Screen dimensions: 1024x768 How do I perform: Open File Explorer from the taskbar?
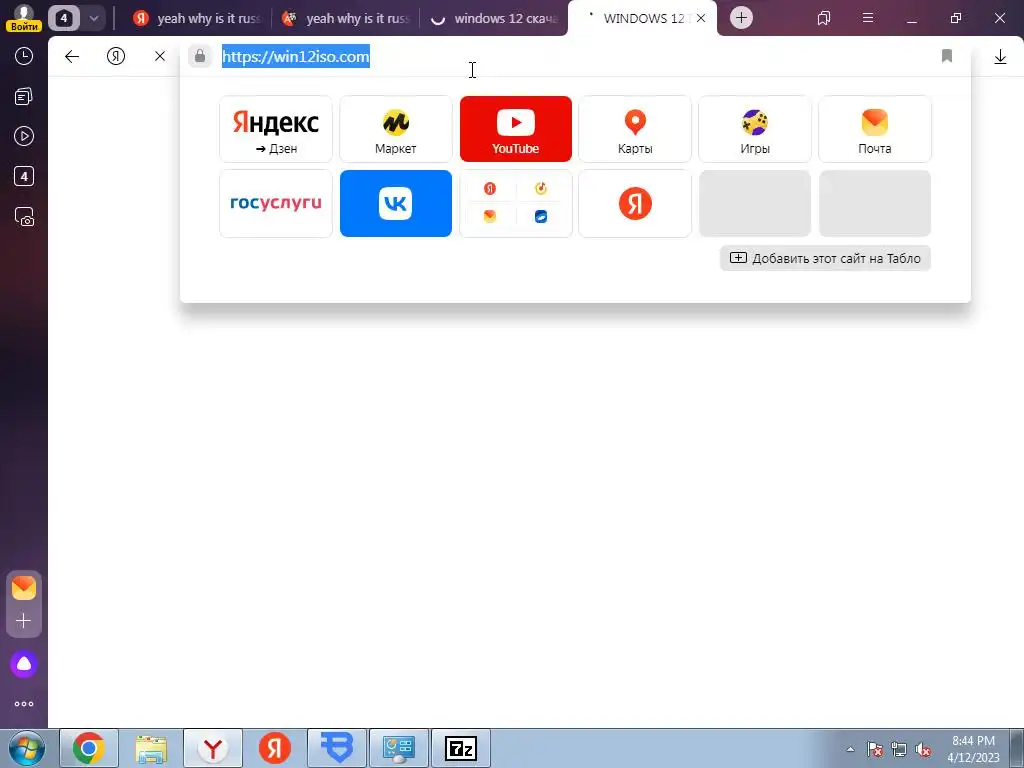click(151, 748)
